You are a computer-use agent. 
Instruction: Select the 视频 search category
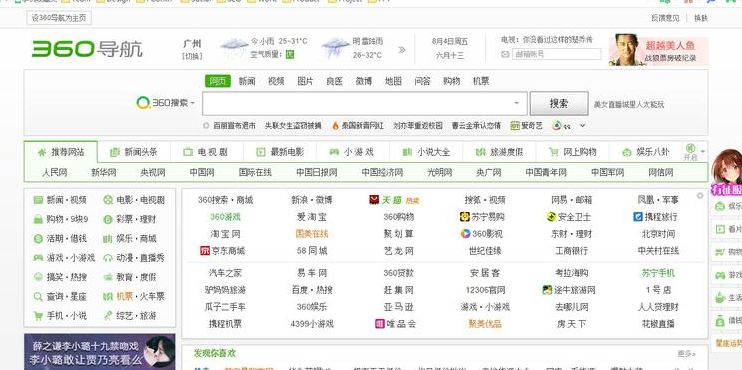coord(276,81)
